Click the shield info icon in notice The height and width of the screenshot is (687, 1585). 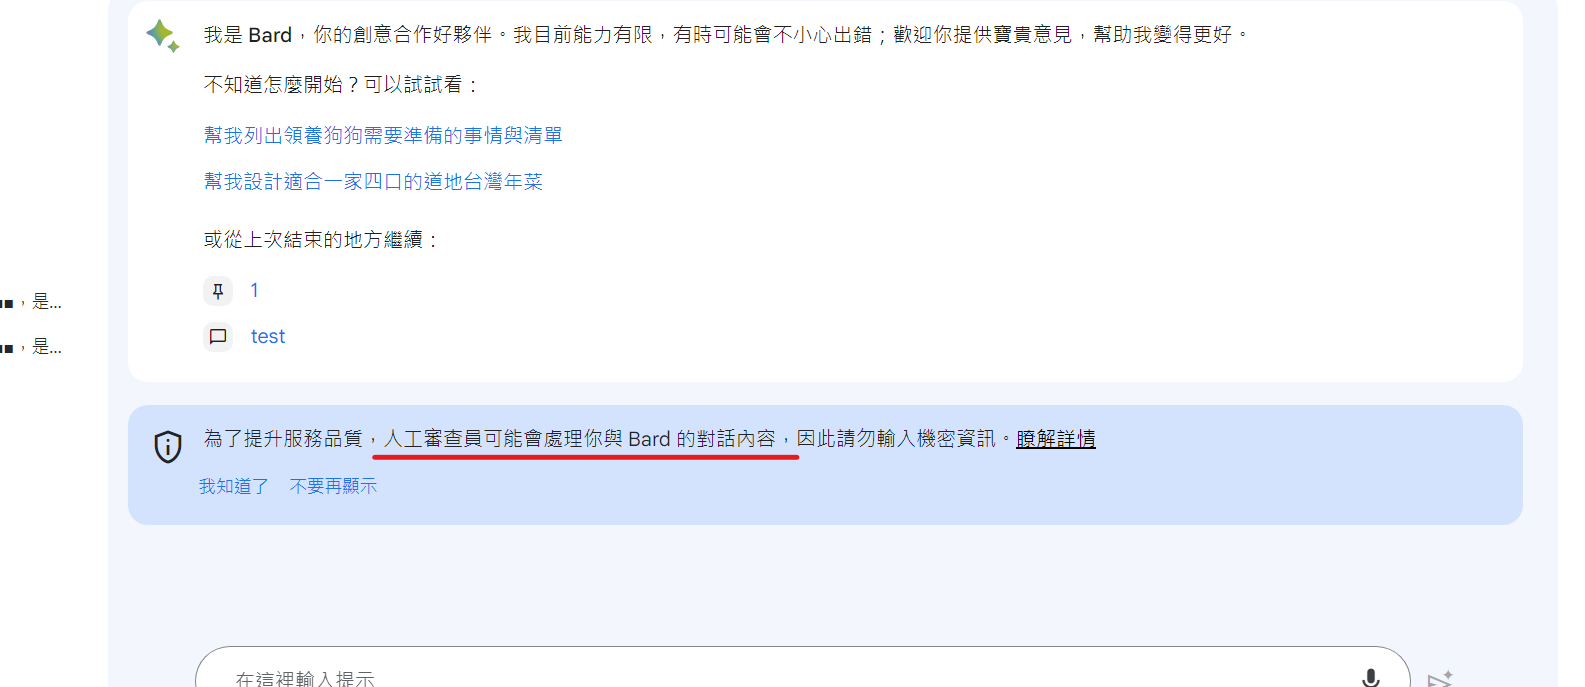point(168,447)
